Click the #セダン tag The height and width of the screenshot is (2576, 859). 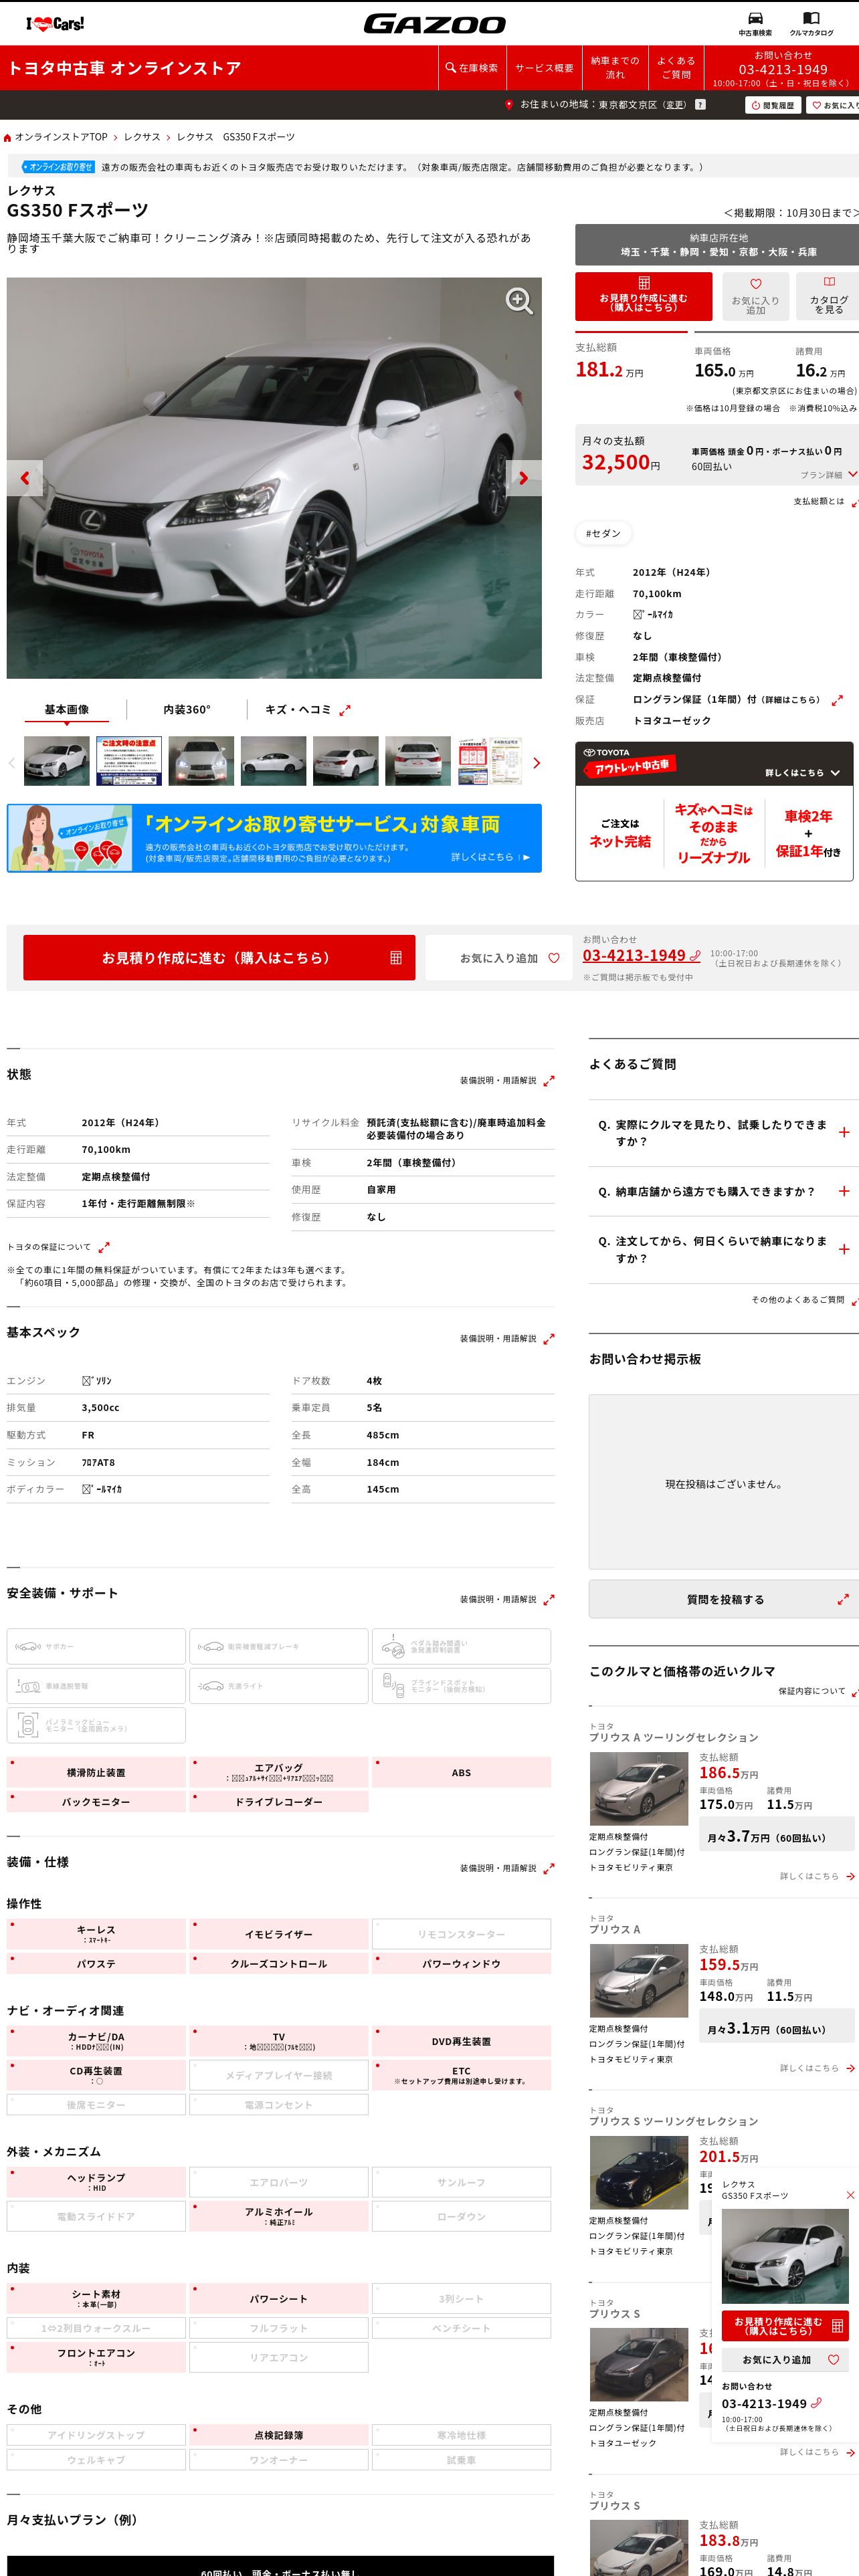pos(603,534)
